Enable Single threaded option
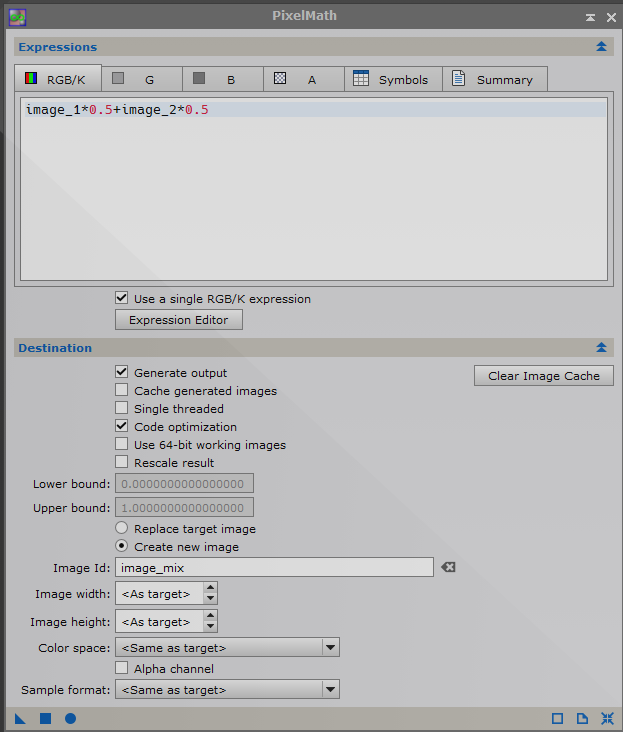The height and width of the screenshot is (732, 623). pyautogui.click(x=121, y=408)
